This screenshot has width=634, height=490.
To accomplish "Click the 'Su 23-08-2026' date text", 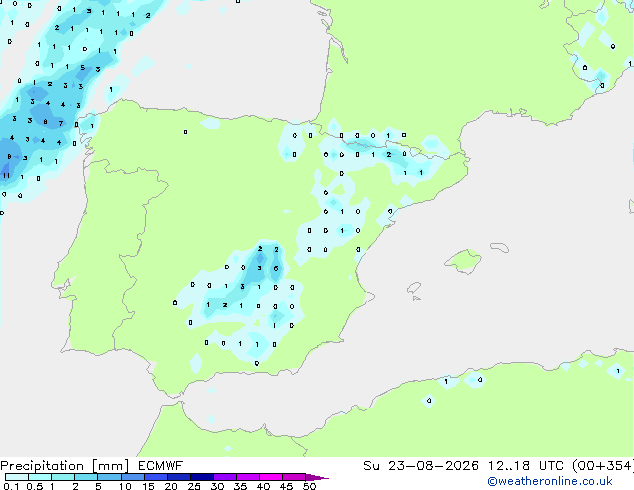I will coord(421,466).
